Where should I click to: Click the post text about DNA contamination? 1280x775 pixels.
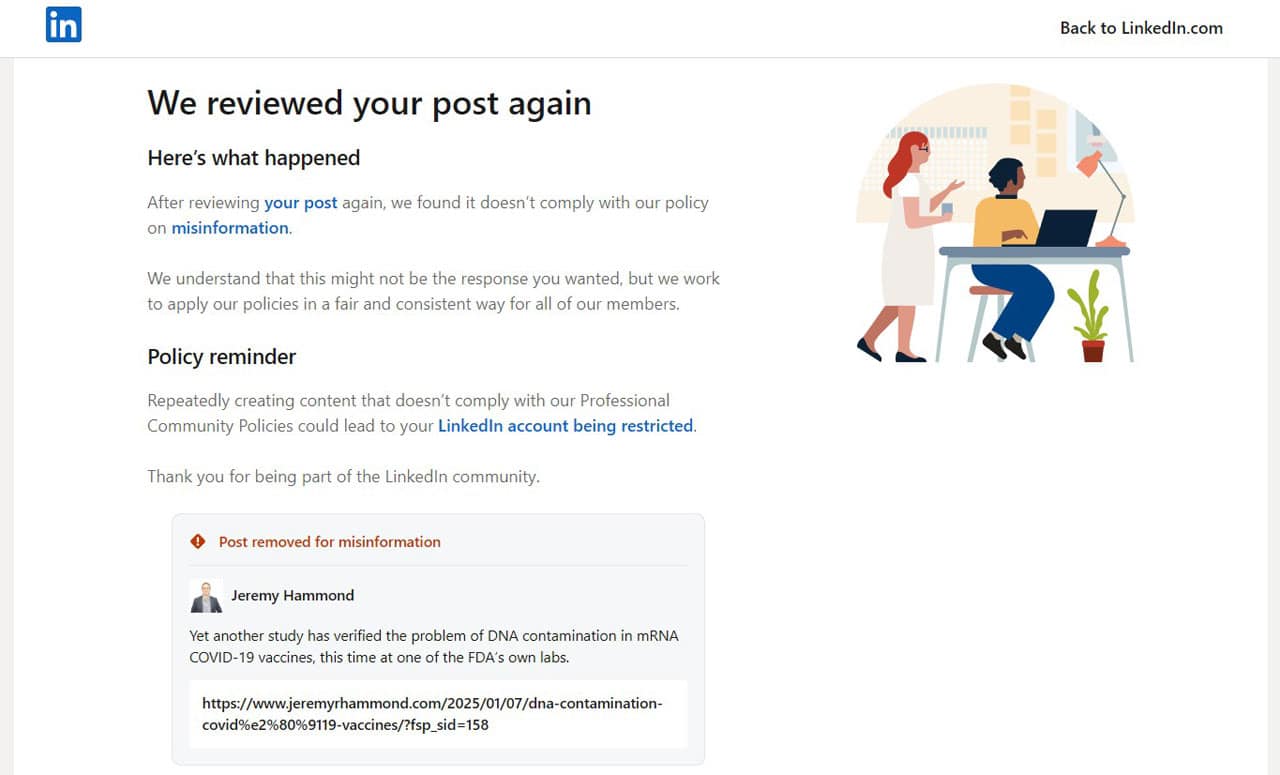point(434,646)
